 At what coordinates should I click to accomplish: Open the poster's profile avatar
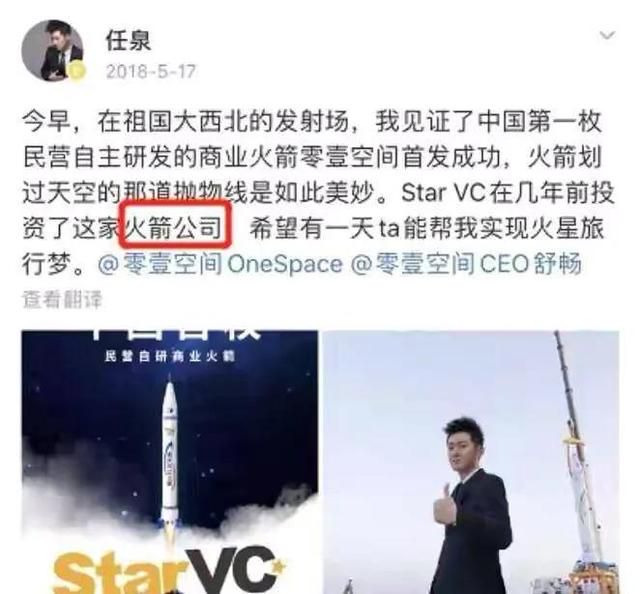(x=52, y=50)
